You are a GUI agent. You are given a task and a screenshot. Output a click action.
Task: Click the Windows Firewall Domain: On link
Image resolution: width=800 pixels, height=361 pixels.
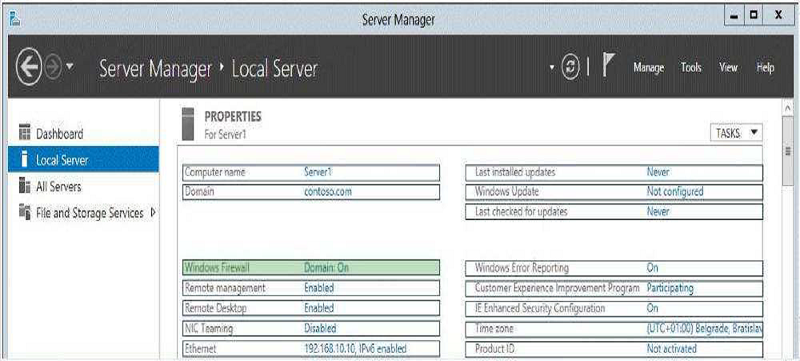click(x=326, y=267)
